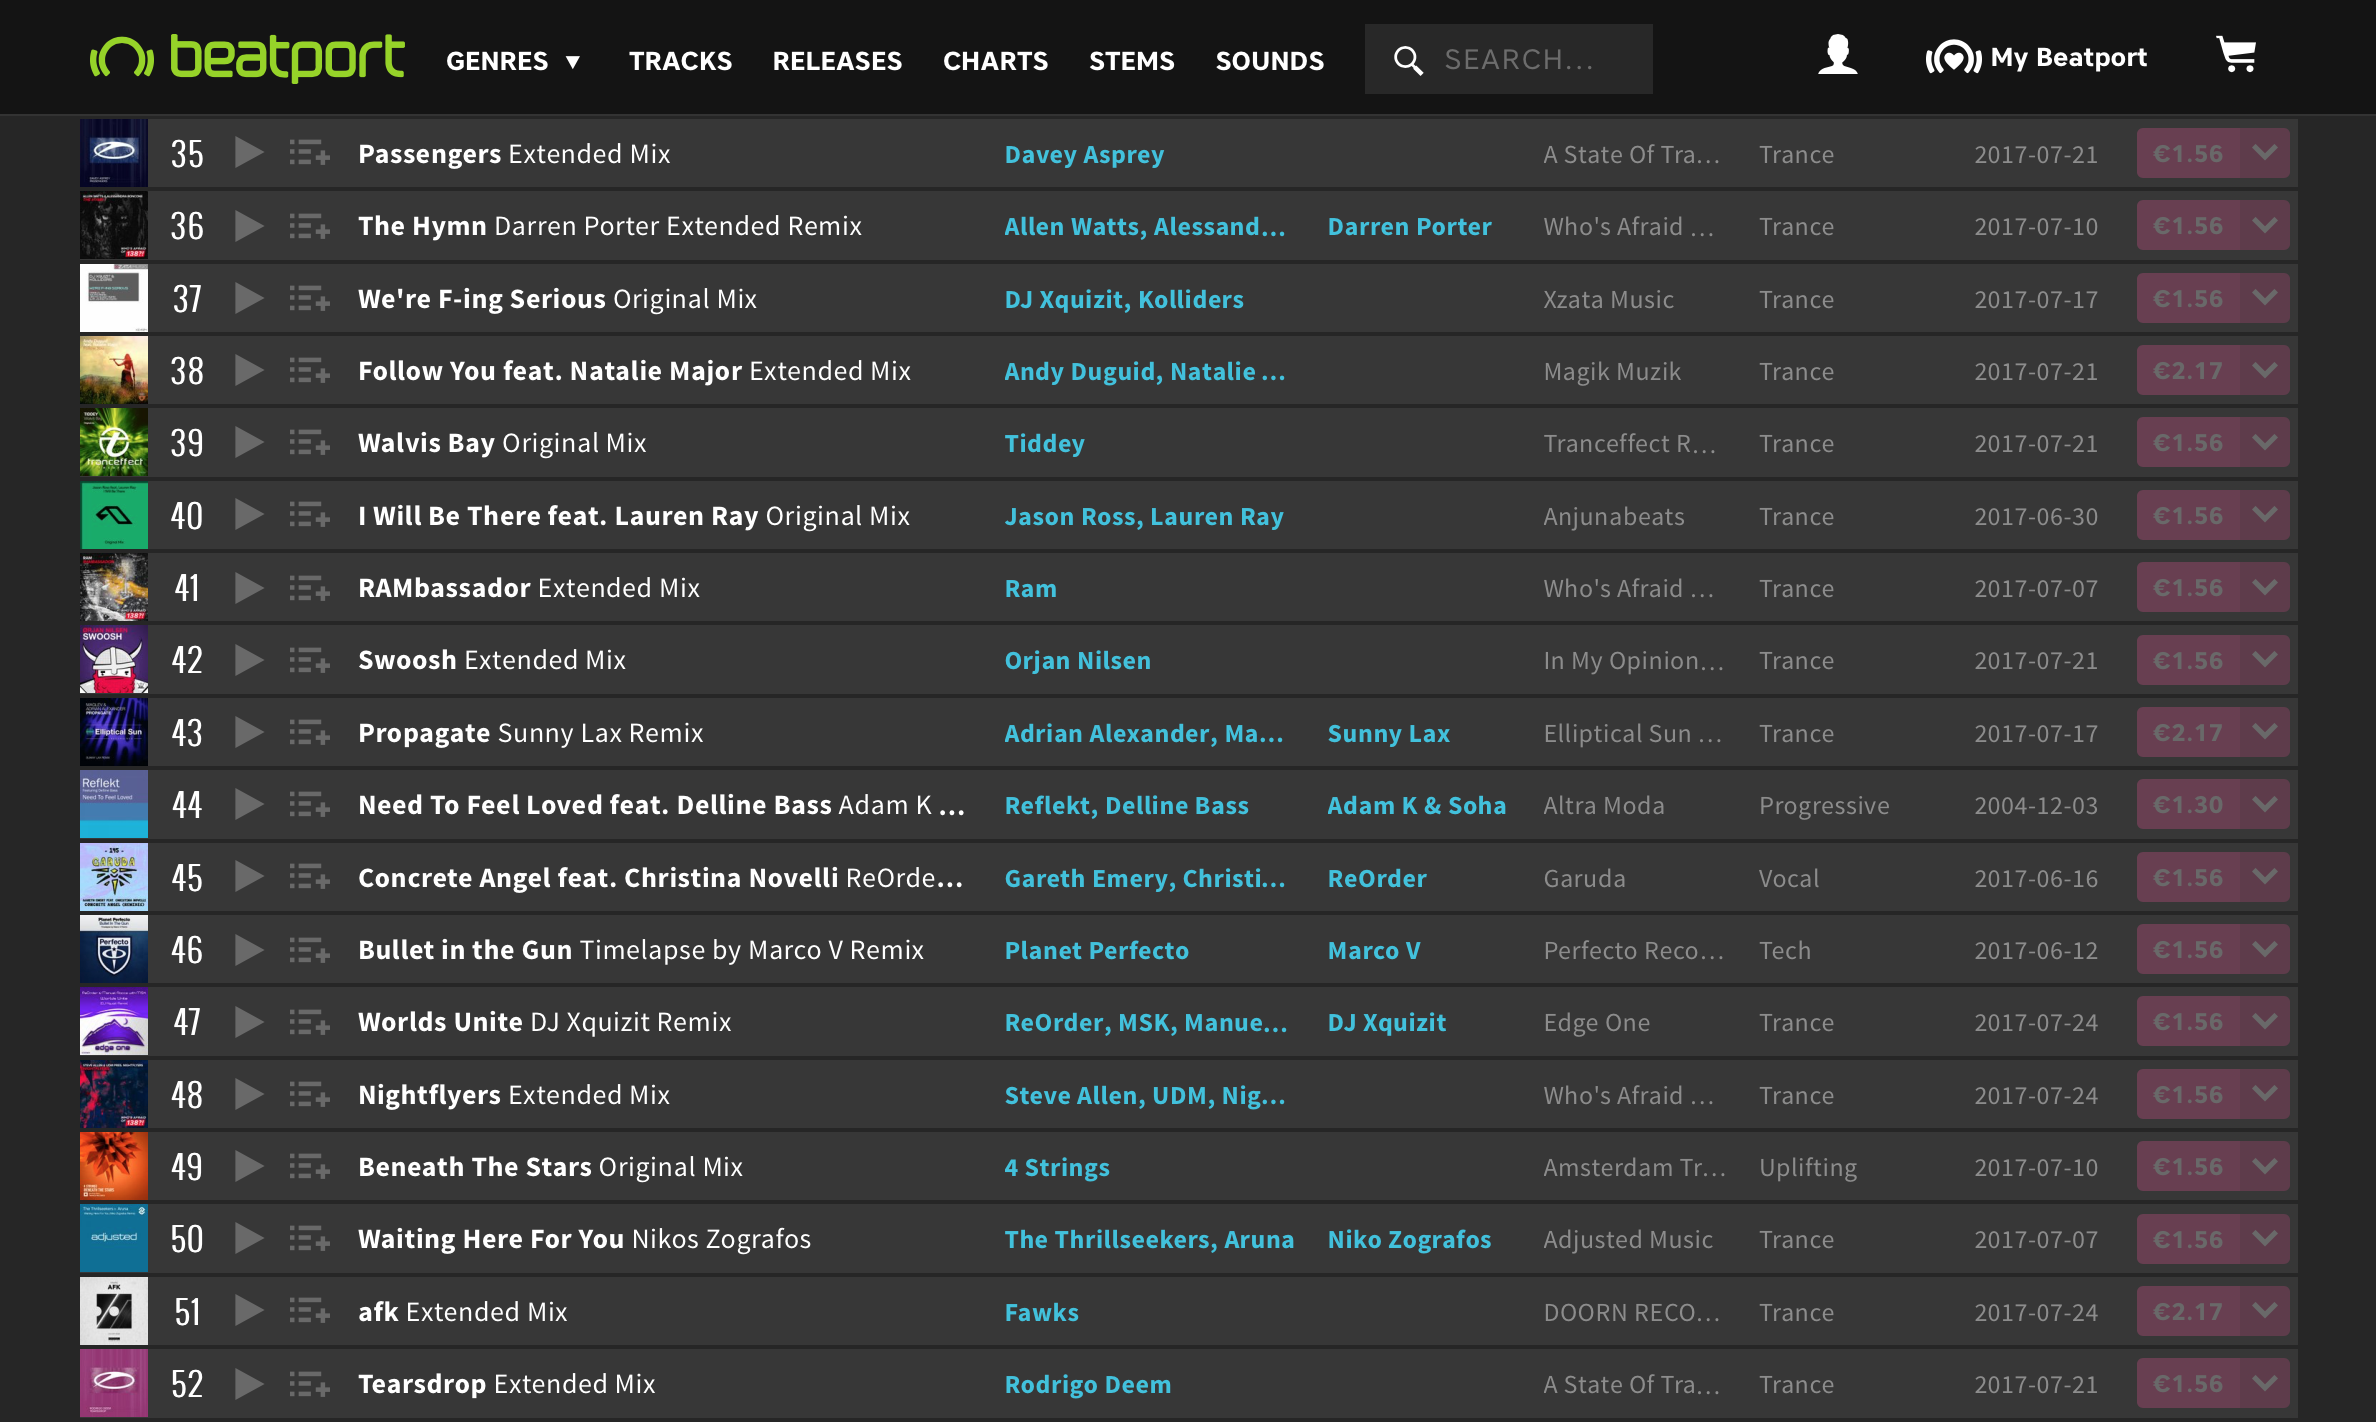Screen dimensions: 2376x1422
Task: Add We're F-ing Serious to queue
Action: [x=310, y=298]
